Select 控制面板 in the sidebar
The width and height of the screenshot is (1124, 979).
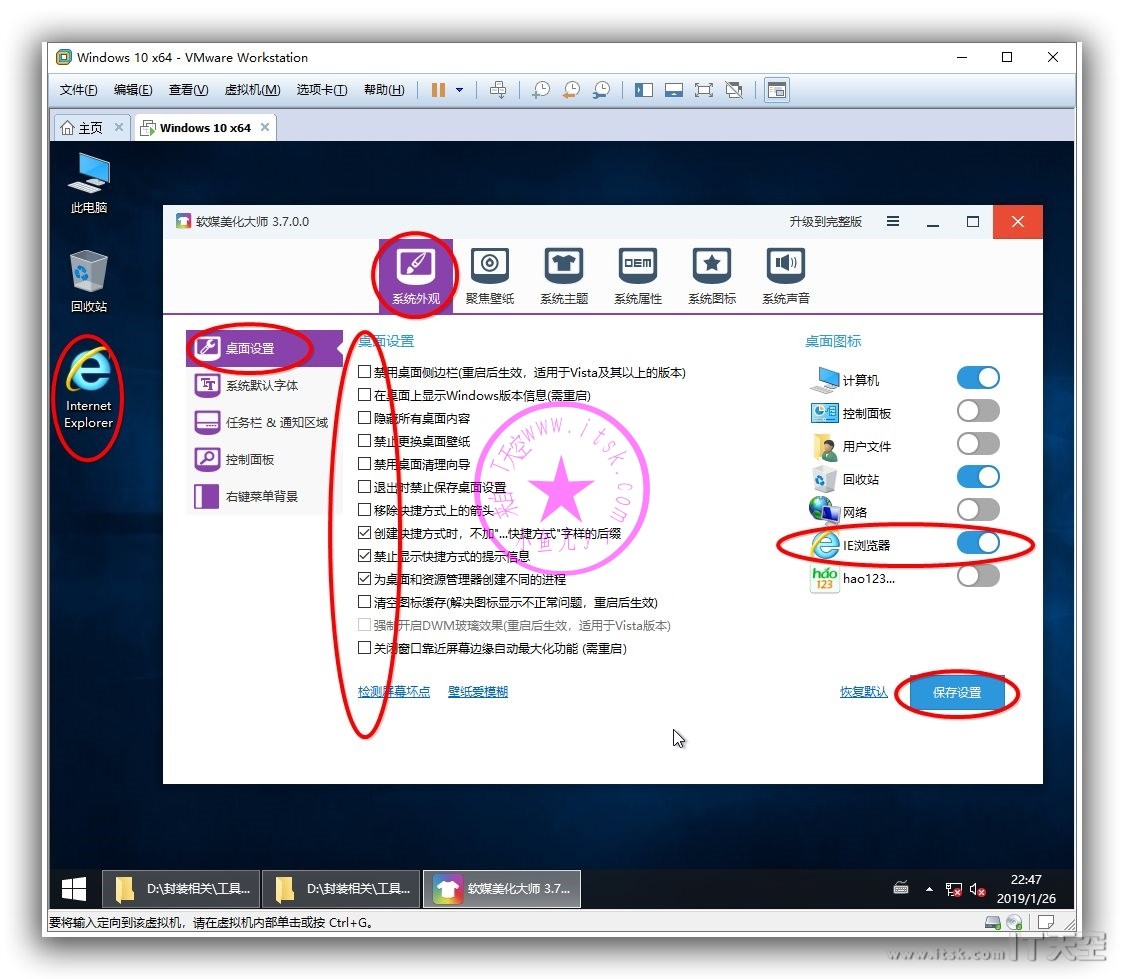pos(264,459)
